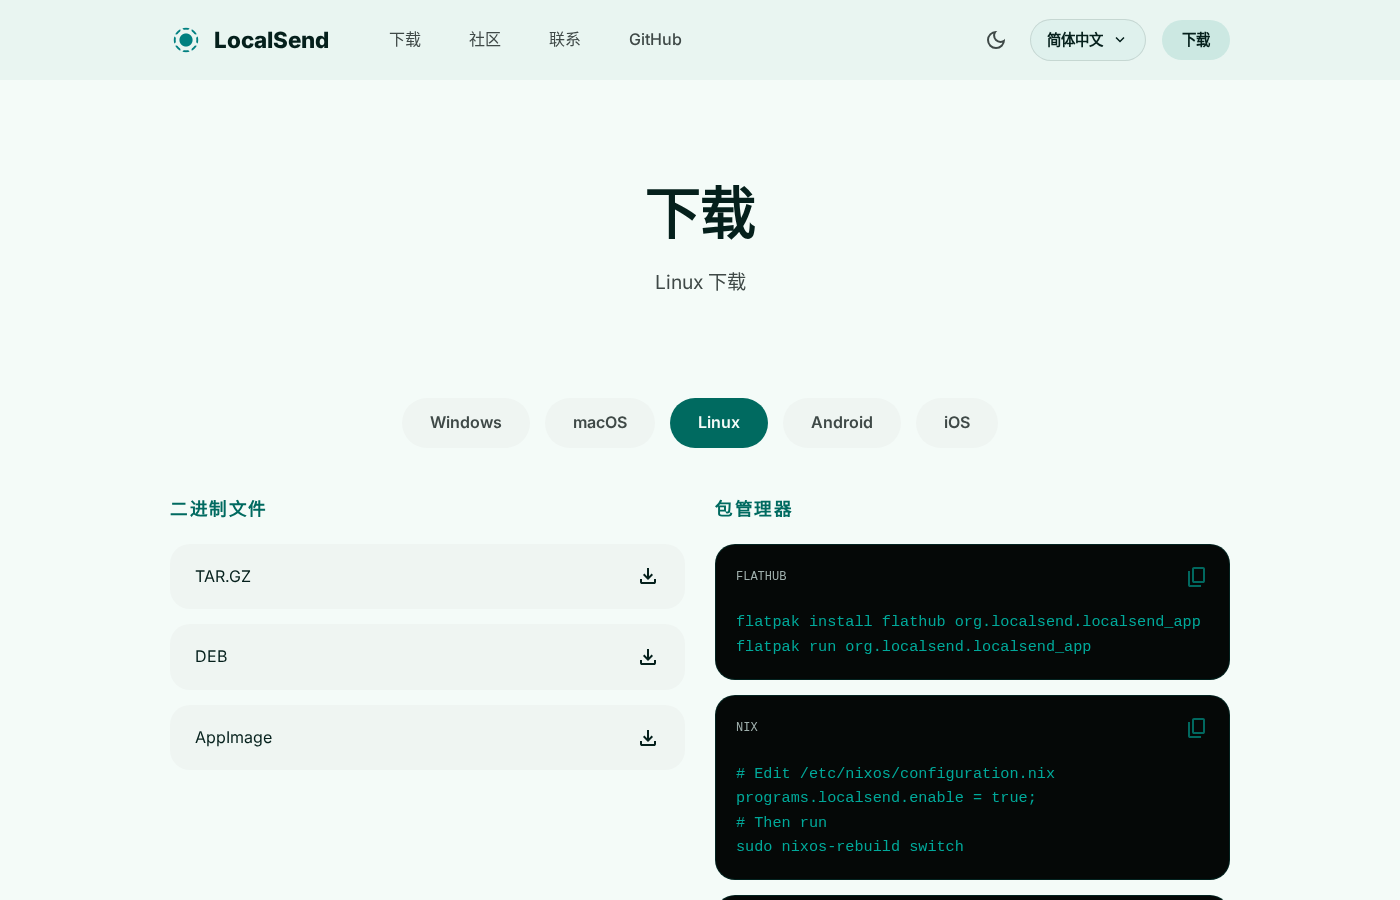Copy the Flathub commands with copy icon
Image resolution: width=1400 pixels, height=900 pixels.
pyautogui.click(x=1196, y=577)
